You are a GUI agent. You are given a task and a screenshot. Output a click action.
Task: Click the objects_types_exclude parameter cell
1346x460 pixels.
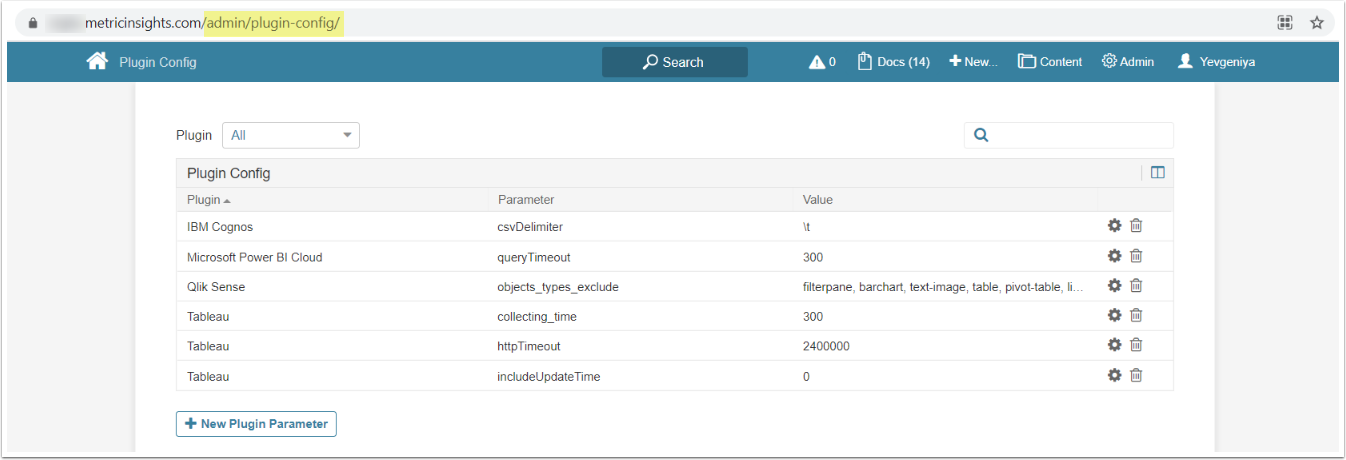[558, 287]
